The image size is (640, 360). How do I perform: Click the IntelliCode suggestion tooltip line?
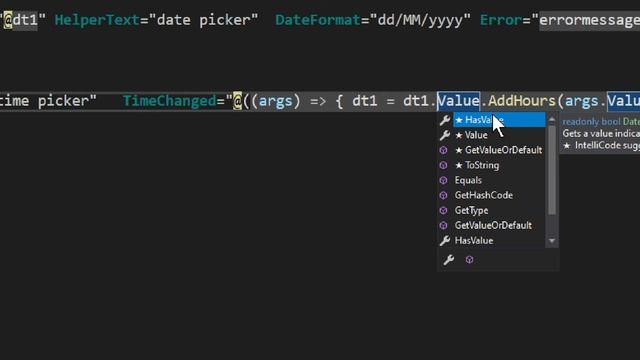coord(601,146)
